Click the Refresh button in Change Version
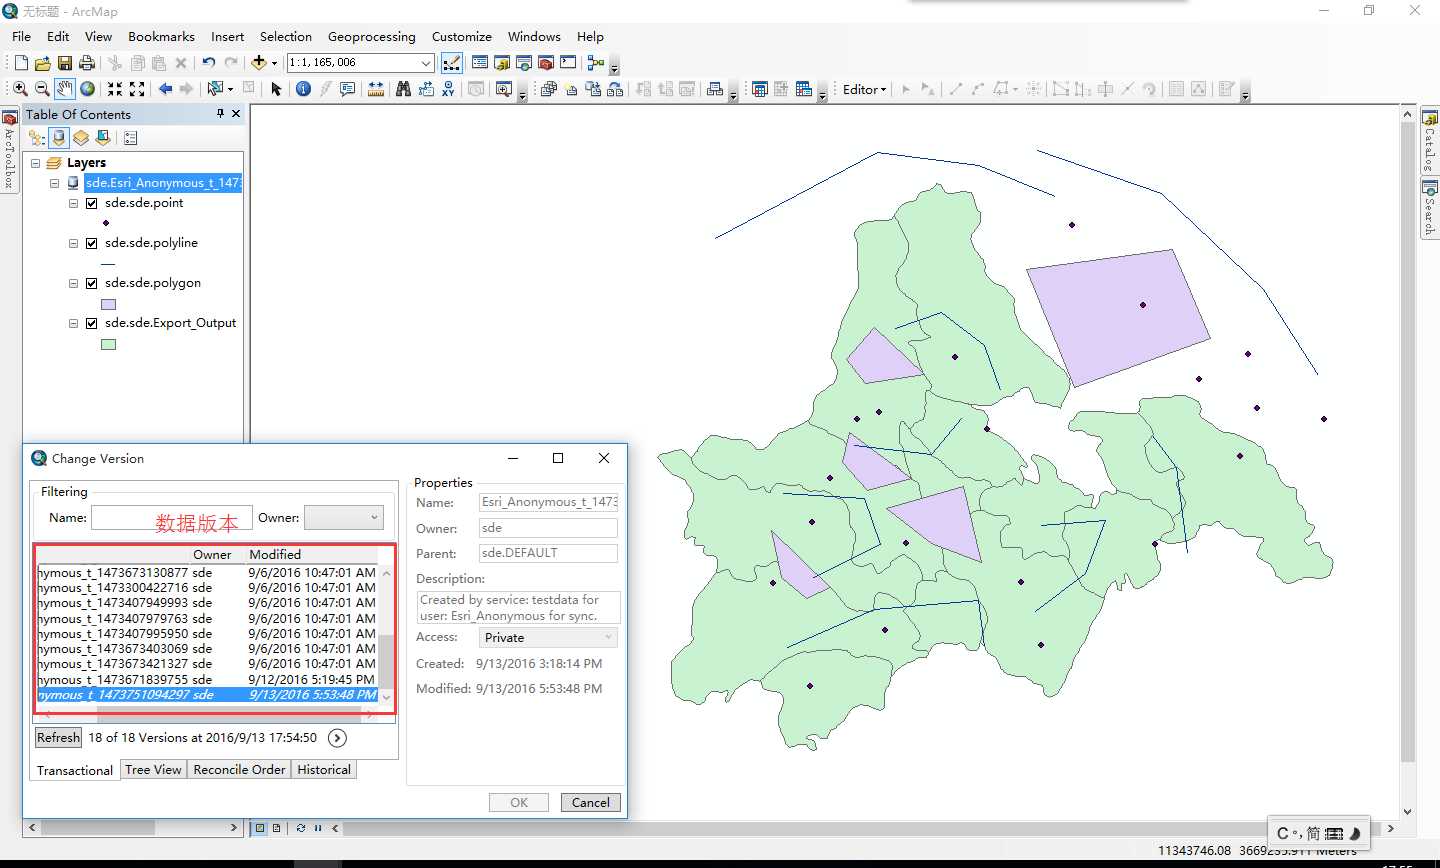 click(58, 738)
